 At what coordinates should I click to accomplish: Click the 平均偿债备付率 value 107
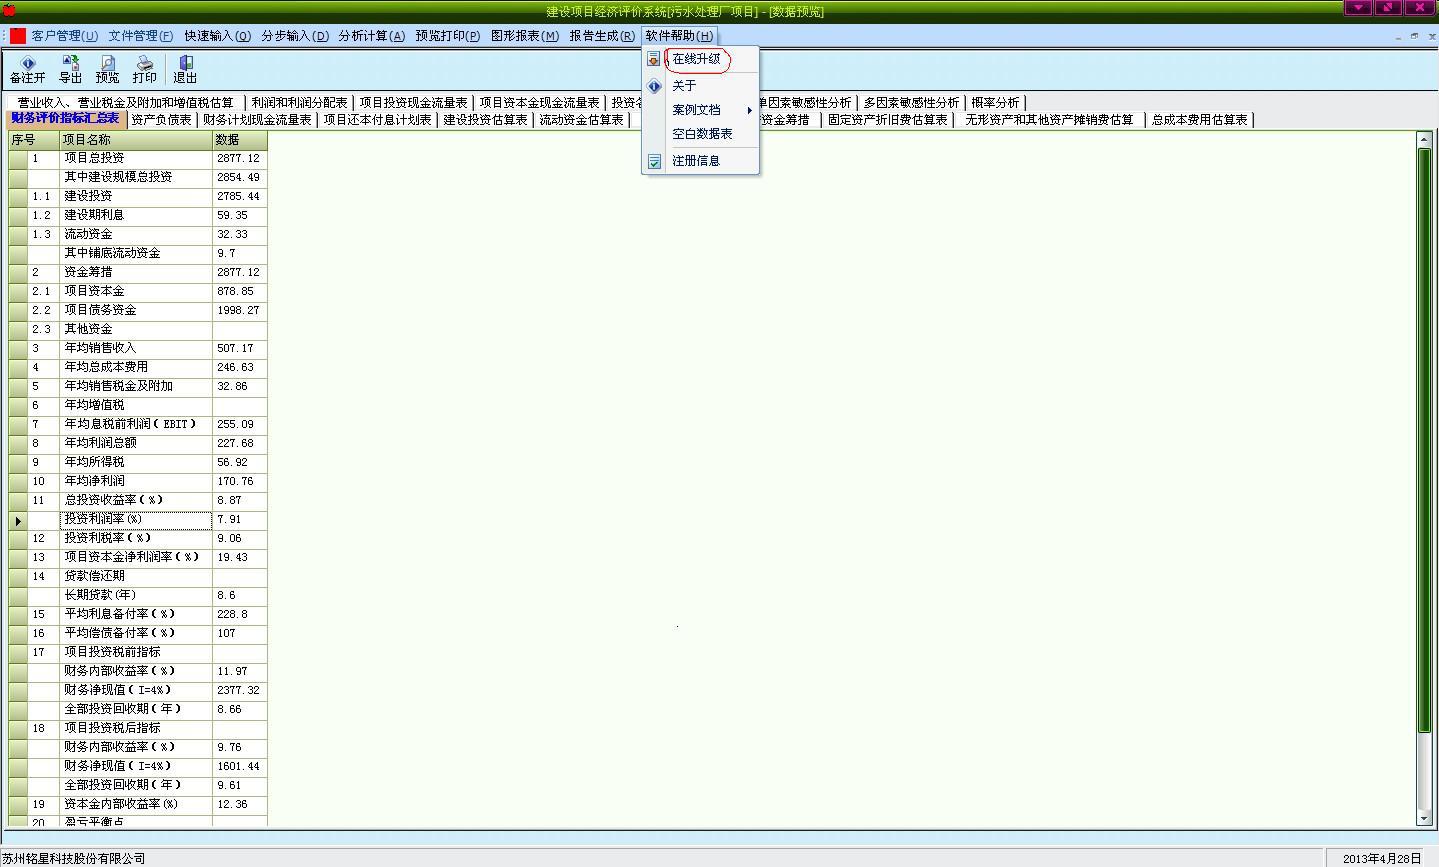tap(240, 633)
